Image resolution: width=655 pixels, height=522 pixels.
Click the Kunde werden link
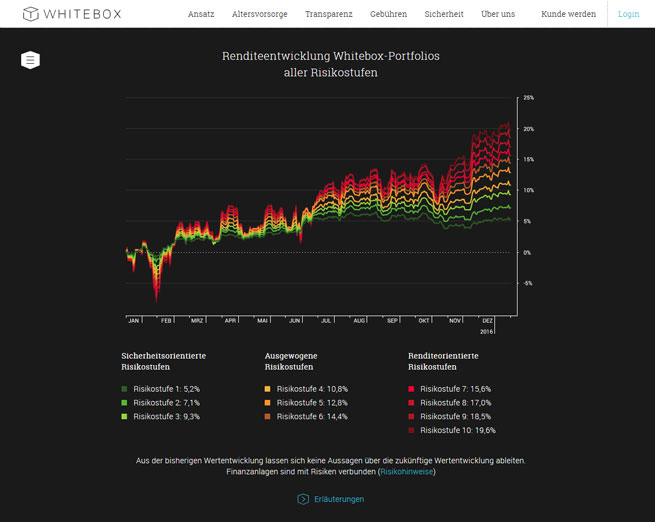(568, 14)
